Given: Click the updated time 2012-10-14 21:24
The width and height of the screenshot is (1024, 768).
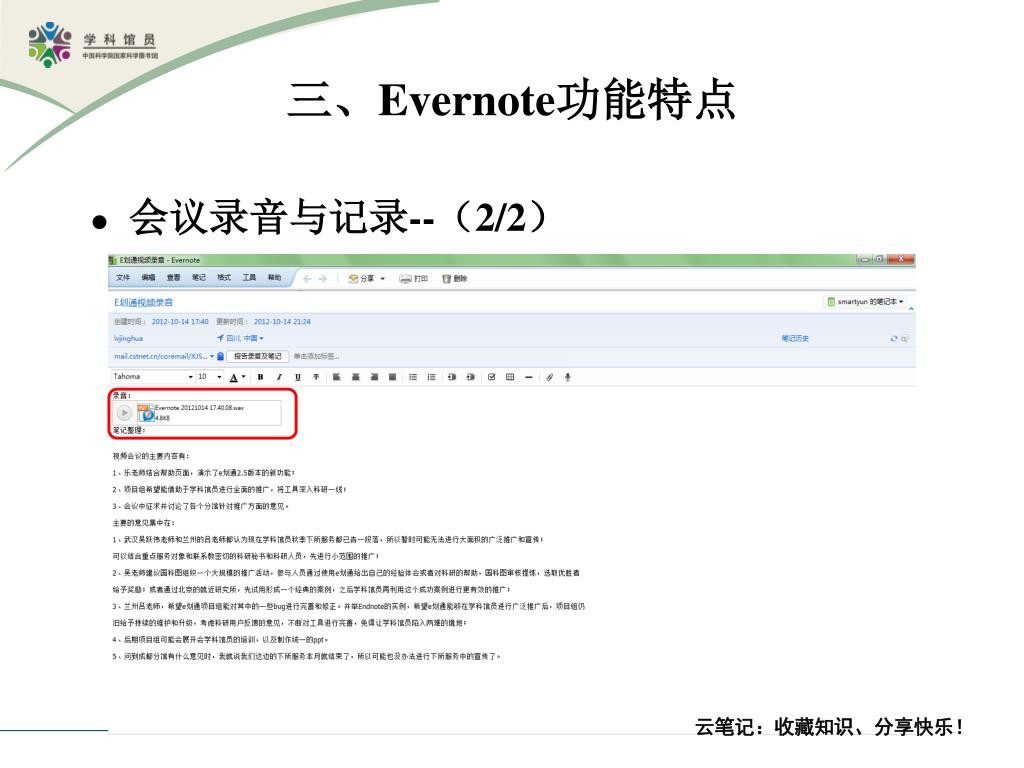Looking at the screenshot, I should 282,322.
